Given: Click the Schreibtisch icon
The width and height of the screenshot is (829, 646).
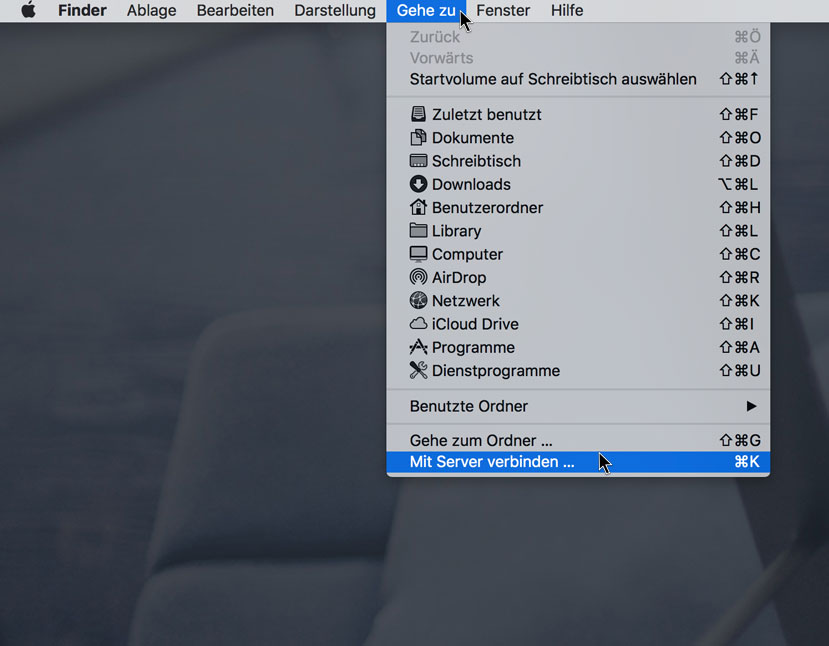Looking at the screenshot, I should pyautogui.click(x=418, y=161).
